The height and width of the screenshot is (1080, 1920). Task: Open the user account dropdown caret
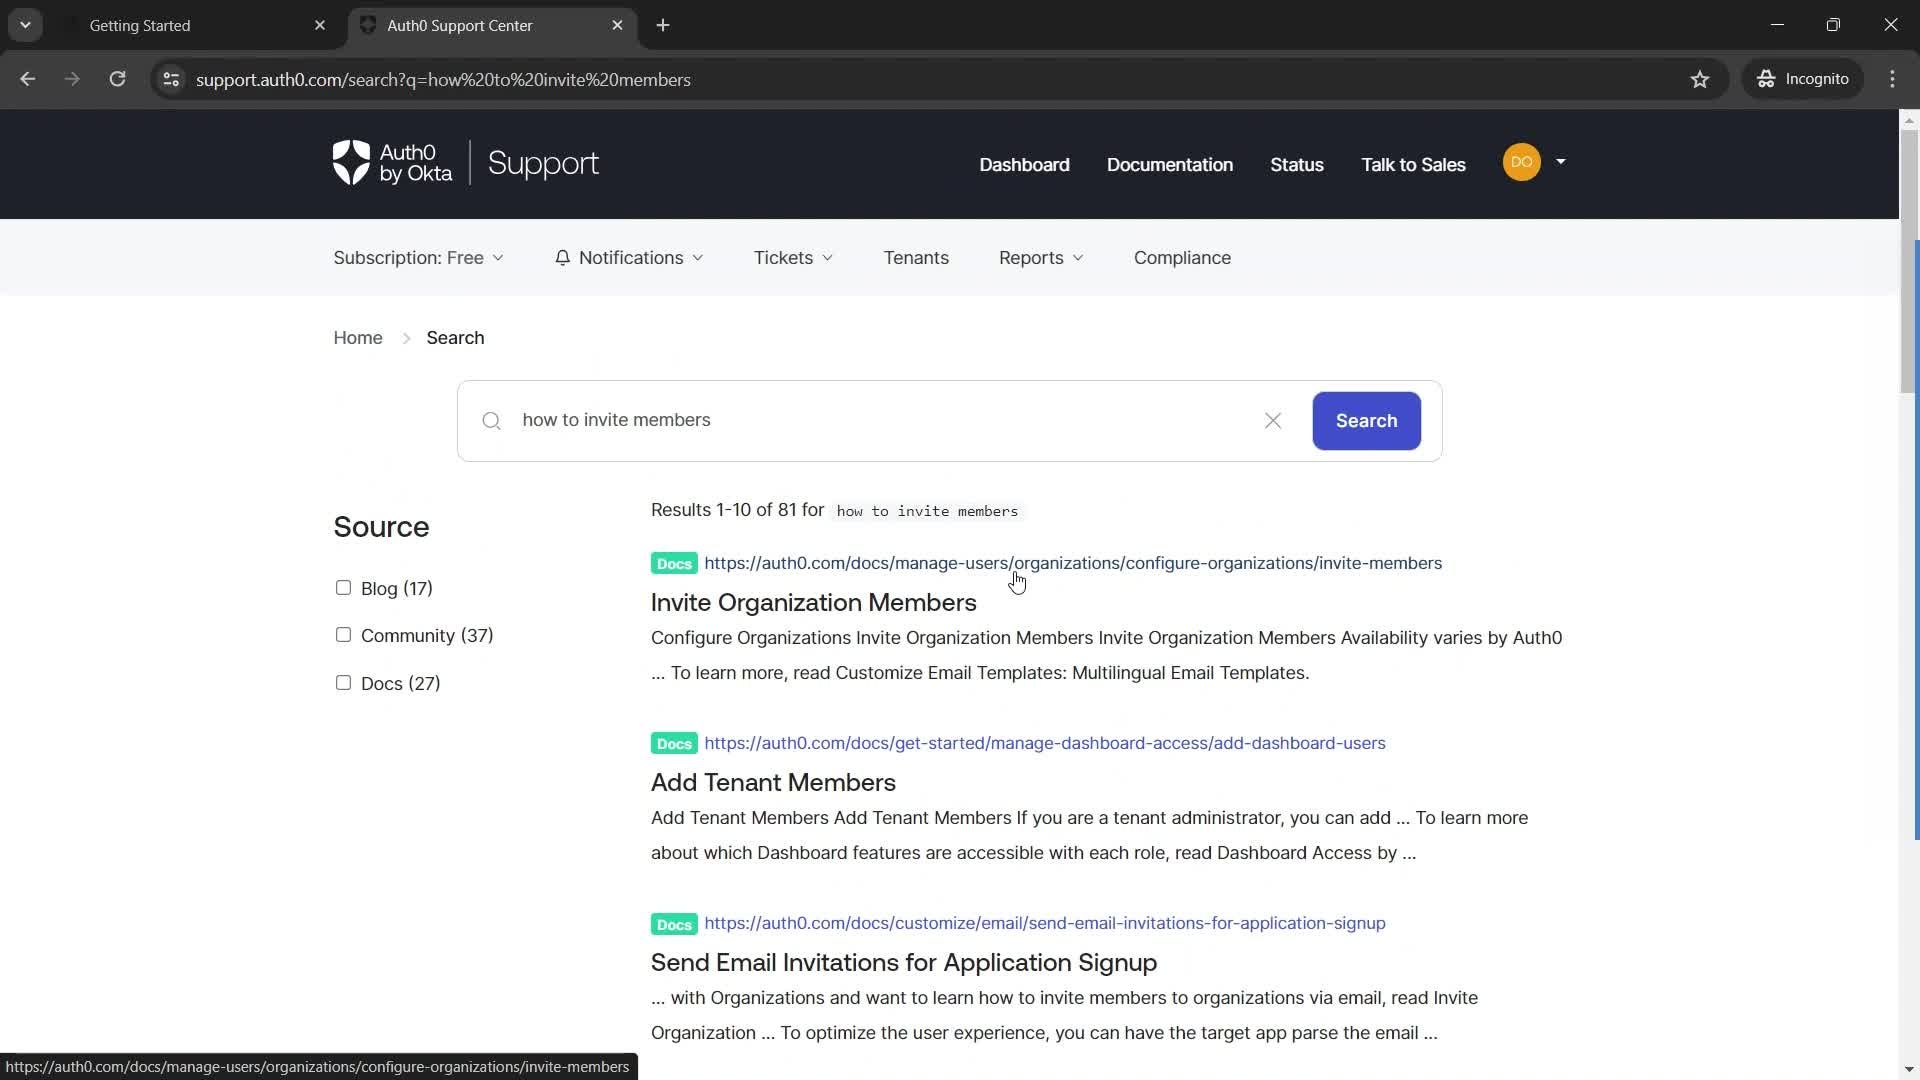1560,162
